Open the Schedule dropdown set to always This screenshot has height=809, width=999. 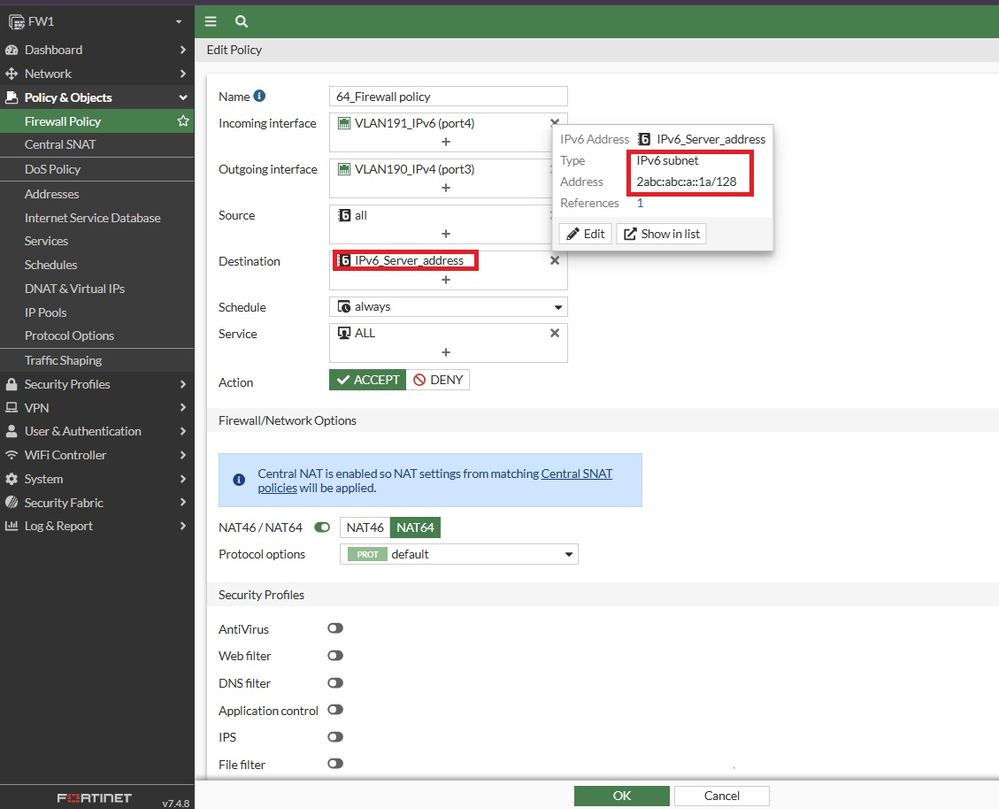[x=448, y=307]
